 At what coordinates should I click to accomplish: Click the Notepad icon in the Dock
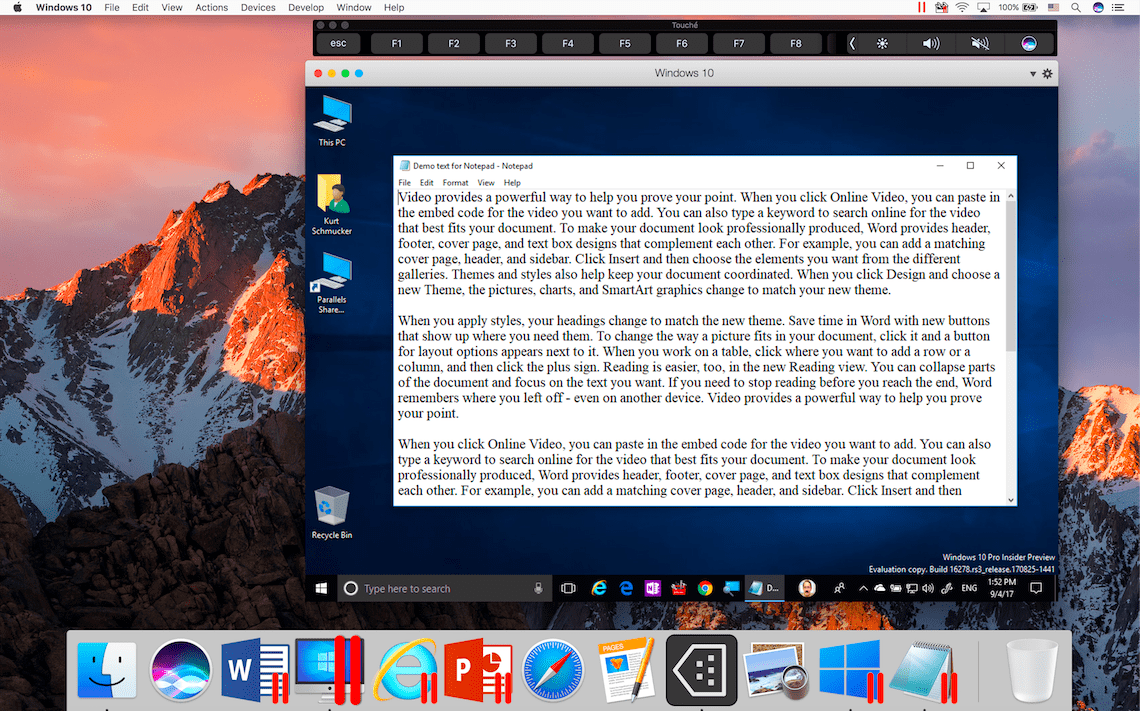point(923,670)
